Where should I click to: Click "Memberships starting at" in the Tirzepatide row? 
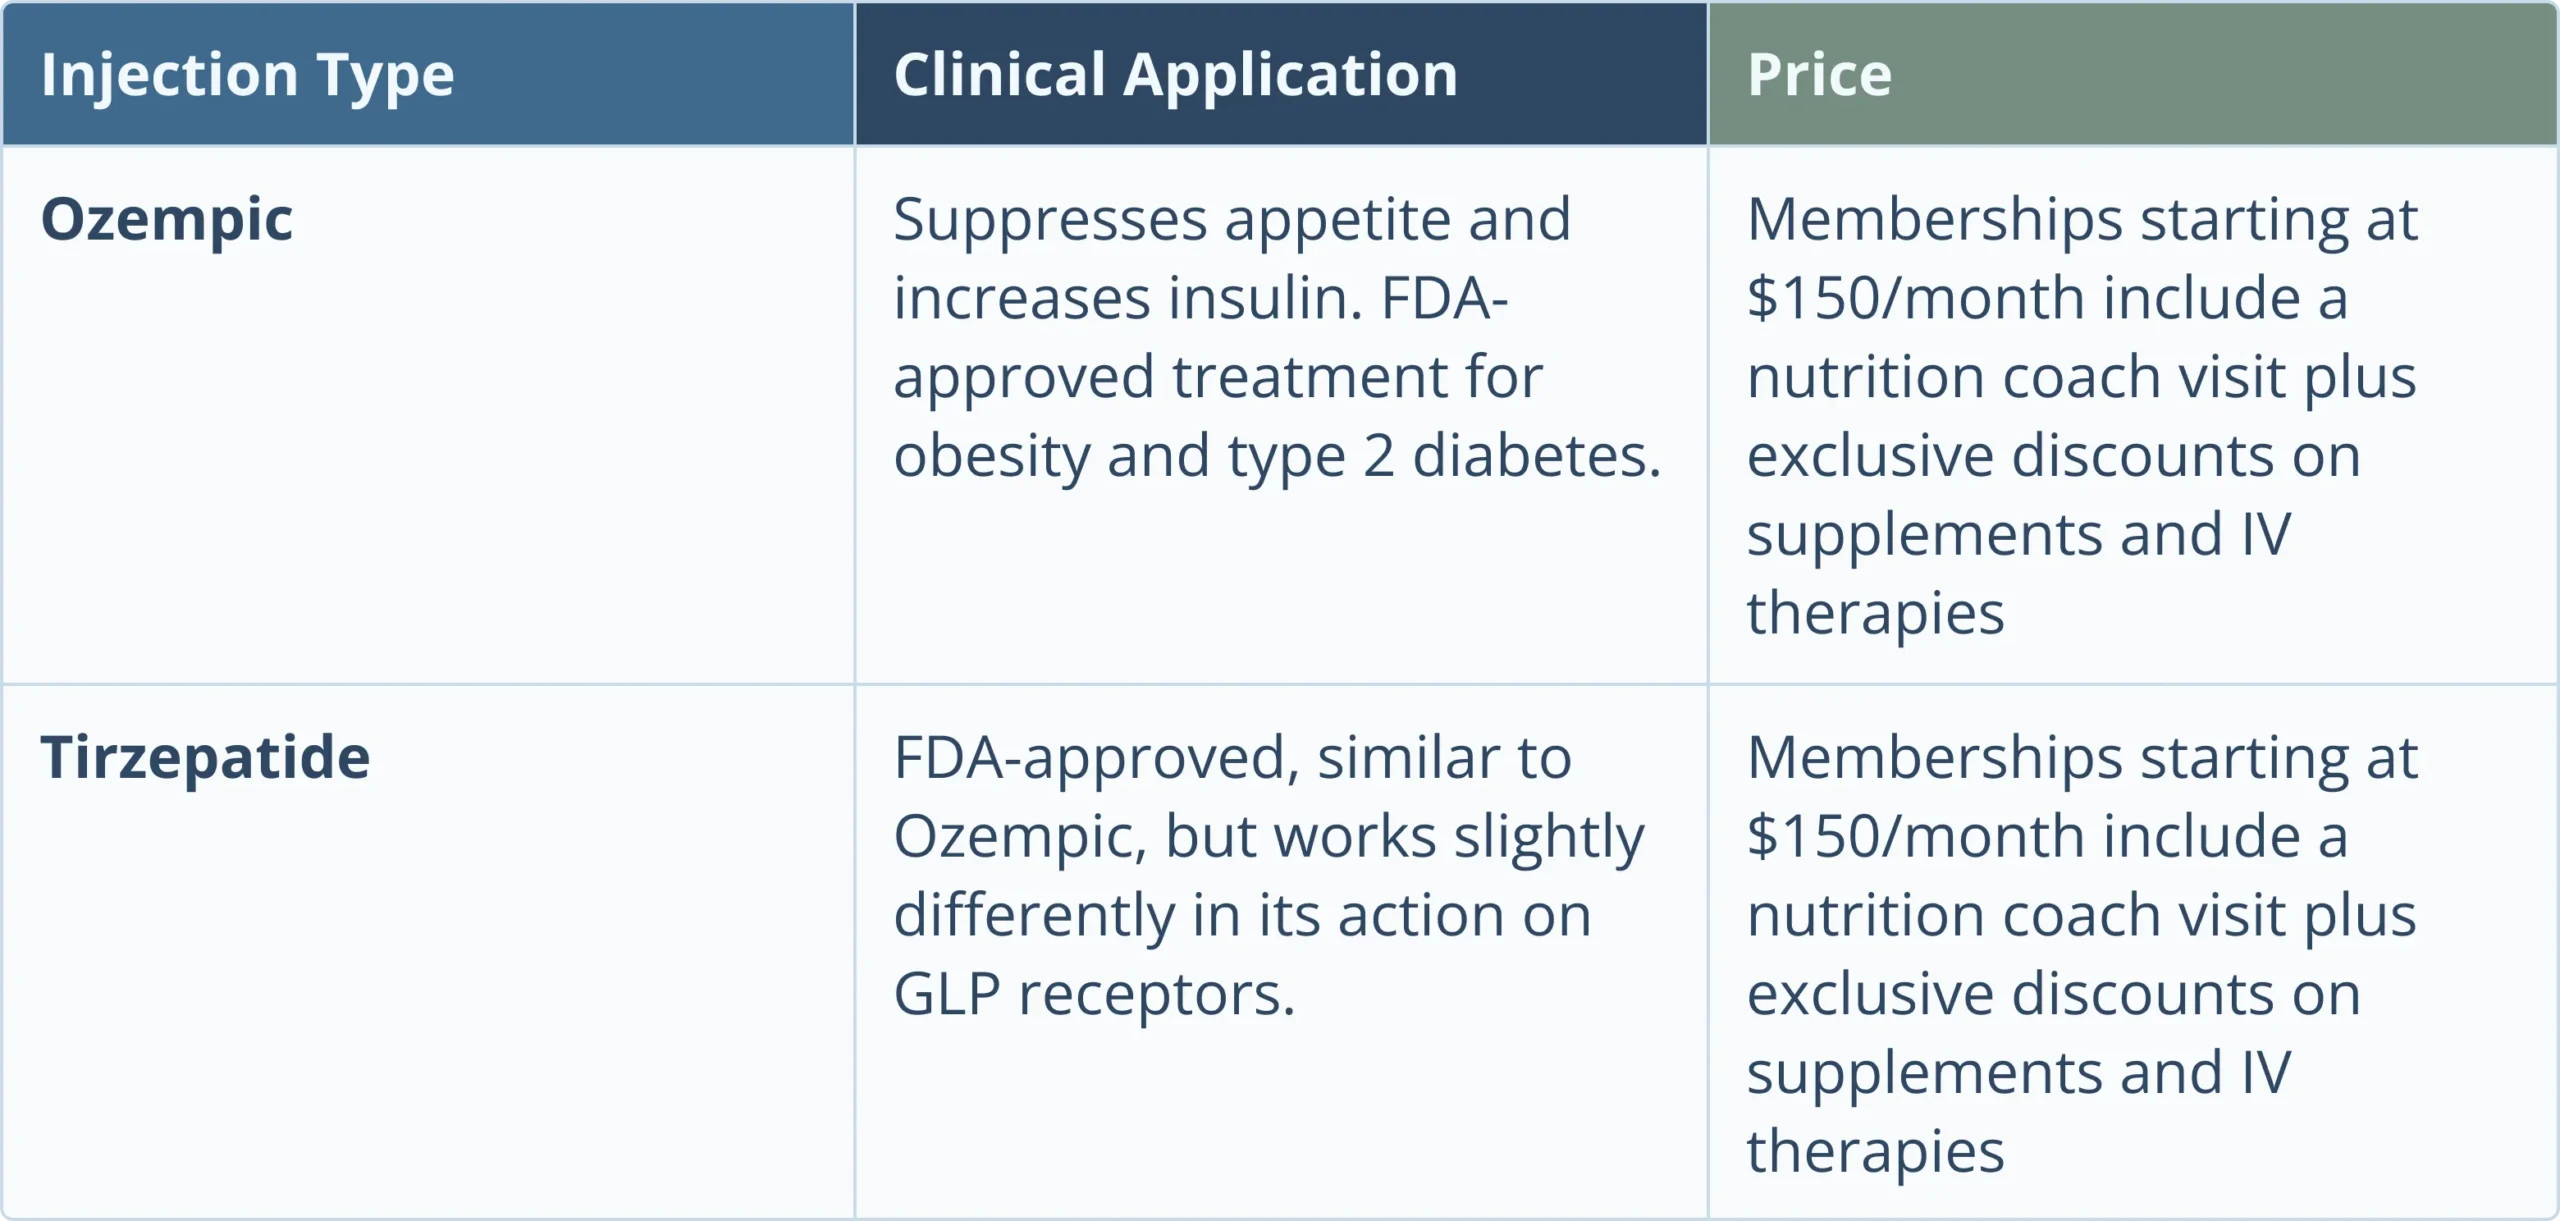point(2082,757)
